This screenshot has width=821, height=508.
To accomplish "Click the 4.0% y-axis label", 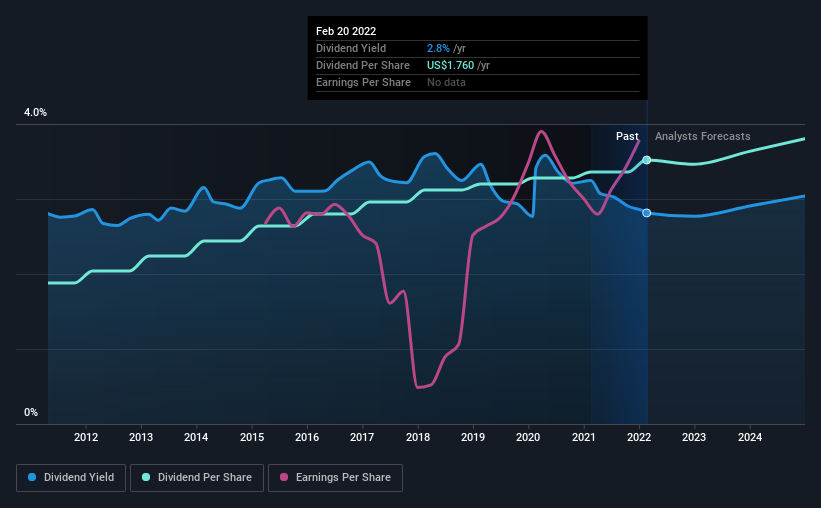I will coord(35,112).
